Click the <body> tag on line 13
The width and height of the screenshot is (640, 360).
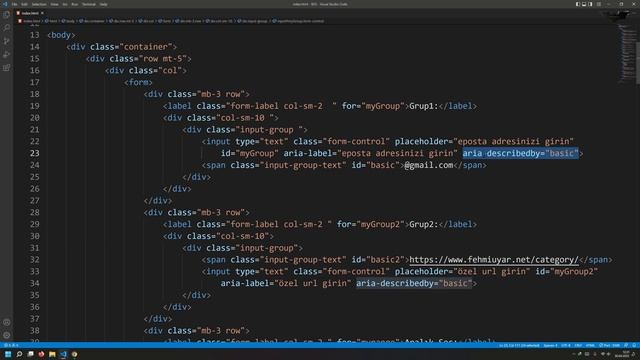tap(61, 35)
